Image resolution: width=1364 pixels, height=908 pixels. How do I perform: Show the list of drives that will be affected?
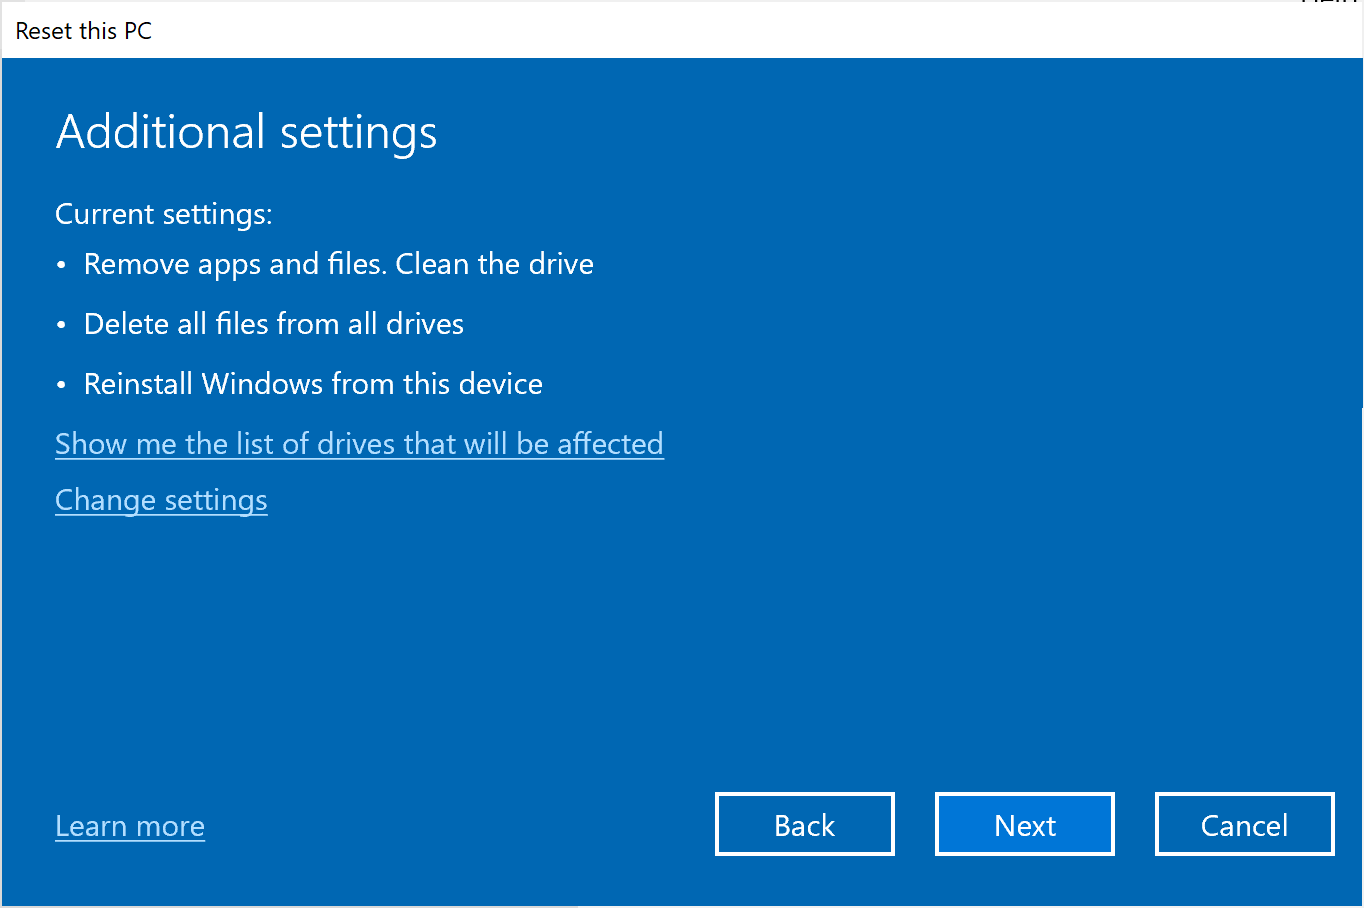(x=359, y=443)
